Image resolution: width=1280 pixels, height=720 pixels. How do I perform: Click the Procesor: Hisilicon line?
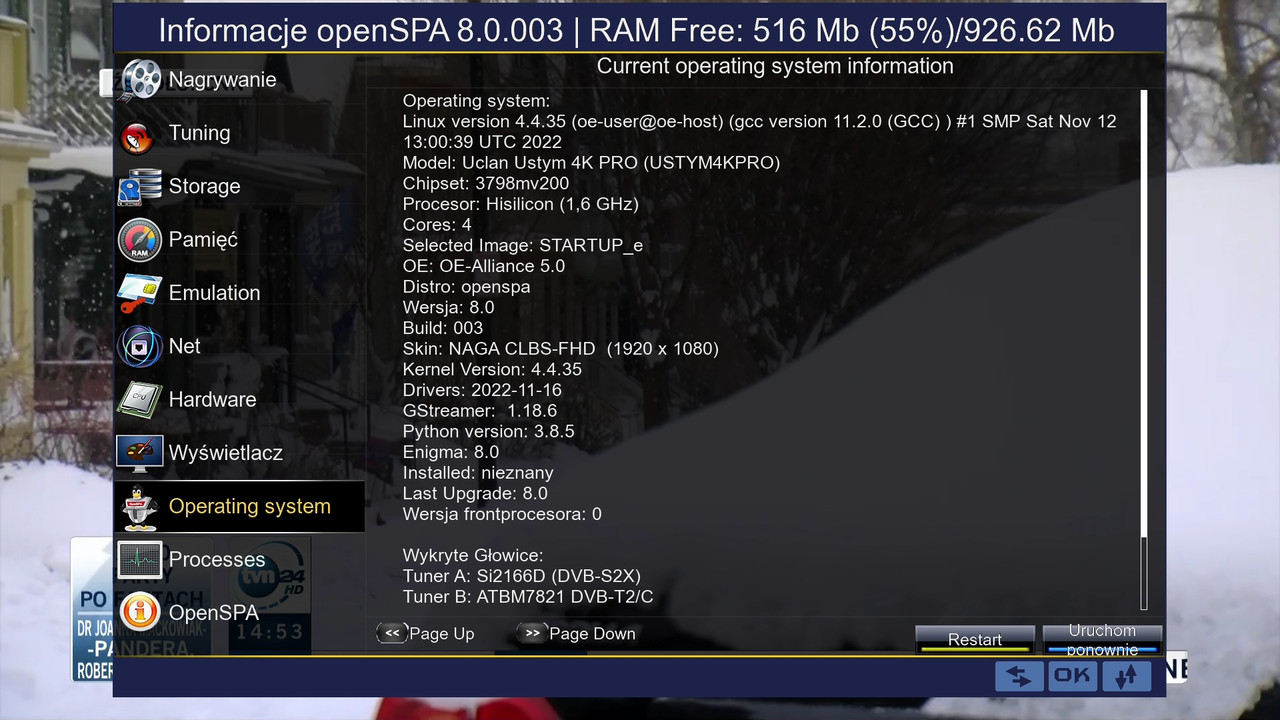521,204
